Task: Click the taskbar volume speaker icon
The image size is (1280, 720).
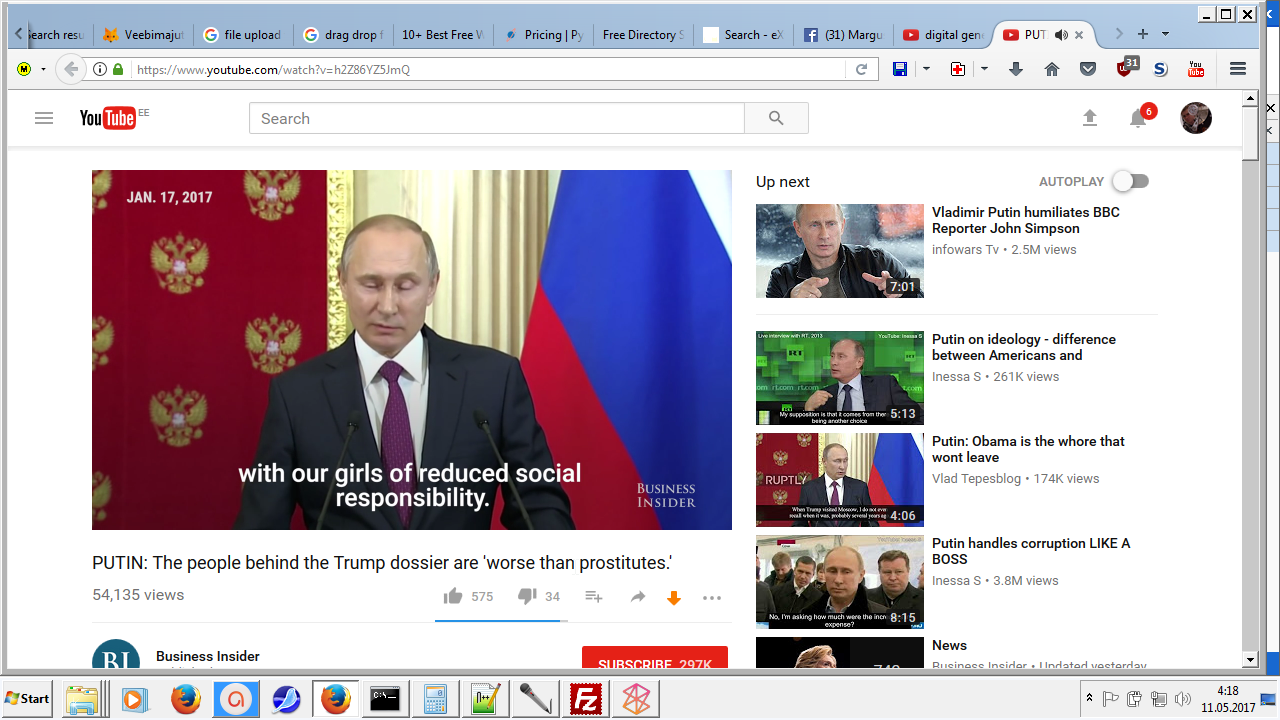Action: click(1183, 698)
